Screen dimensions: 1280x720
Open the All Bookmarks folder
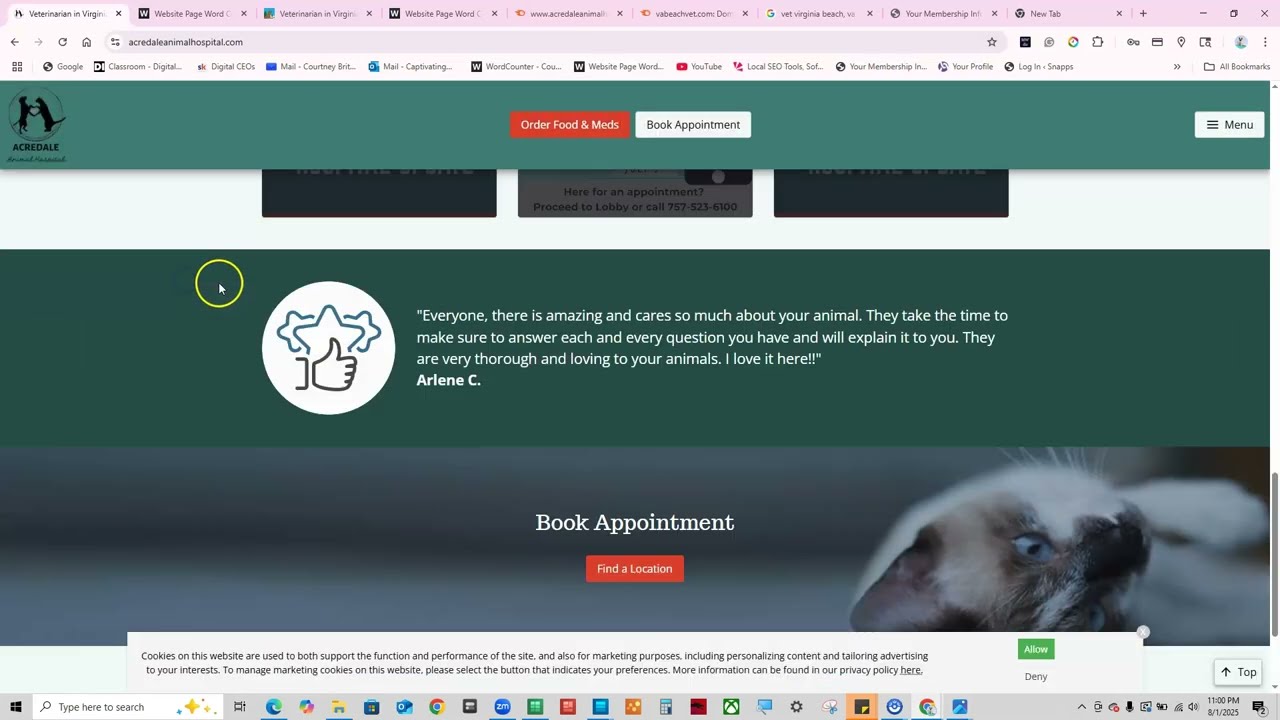1237,67
